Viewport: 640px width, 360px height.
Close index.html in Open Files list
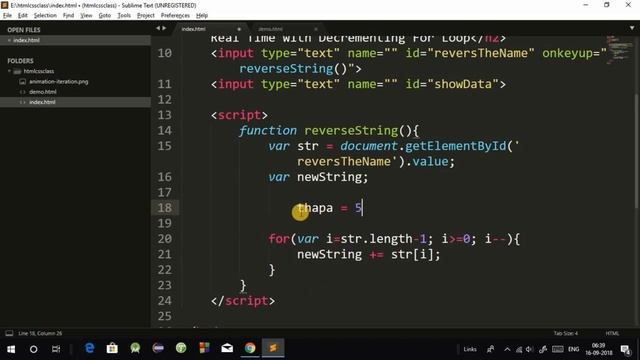[9, 40]
